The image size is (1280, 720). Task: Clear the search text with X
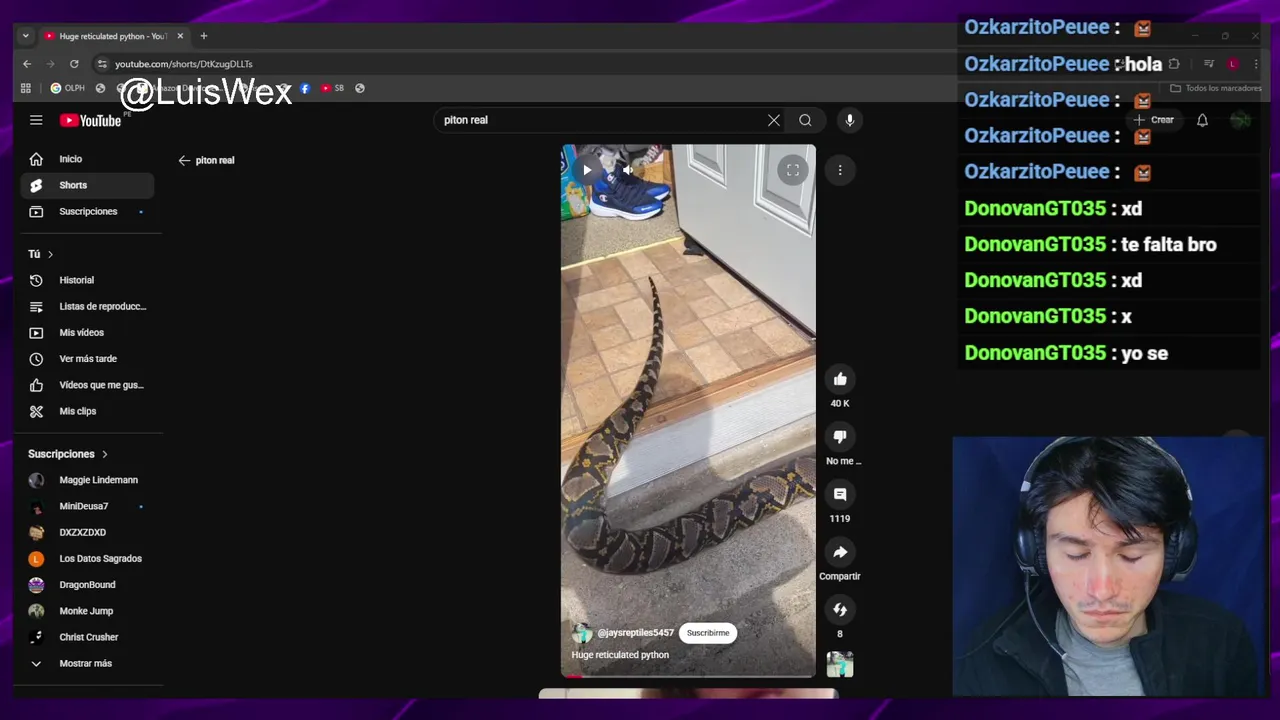pyautogui.click(x=774, y=120)
